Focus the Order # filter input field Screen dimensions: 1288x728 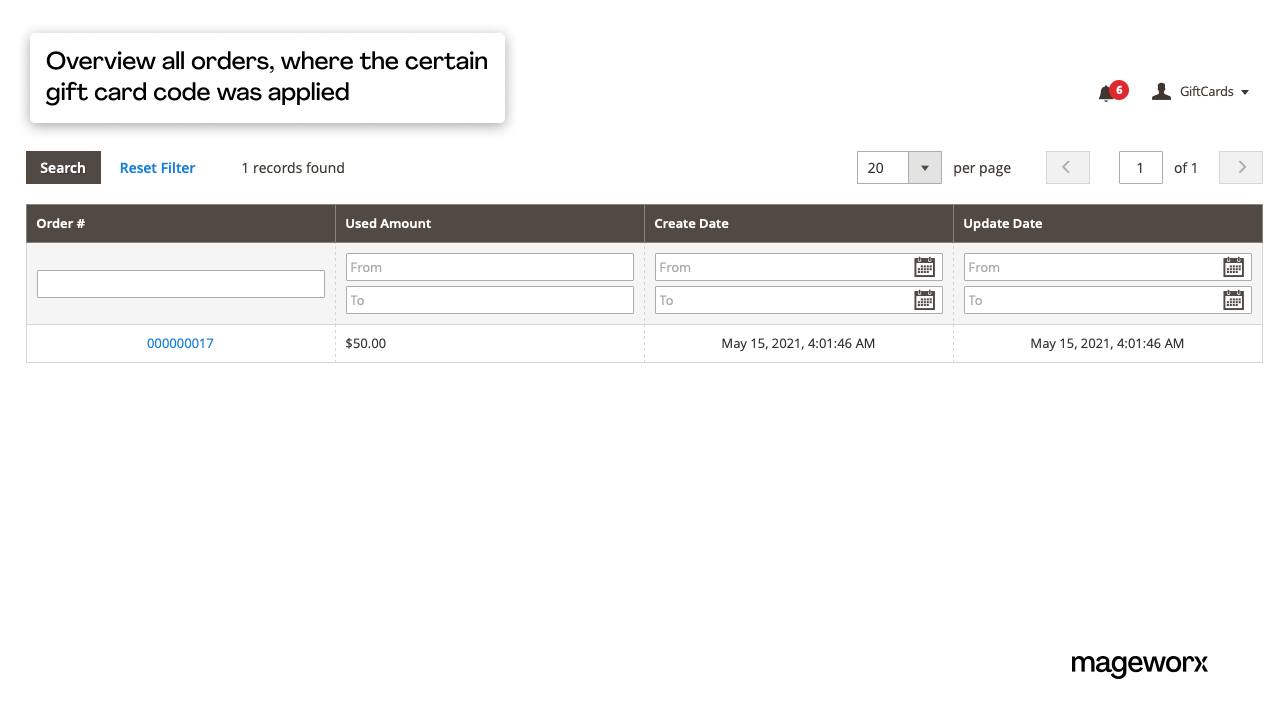[181, 284]
